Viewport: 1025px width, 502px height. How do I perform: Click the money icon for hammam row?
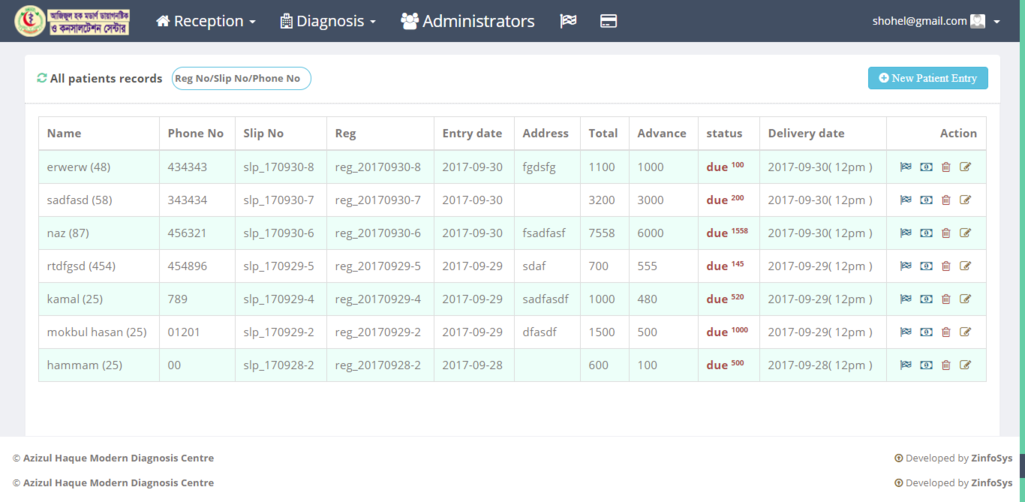[926, 365]
